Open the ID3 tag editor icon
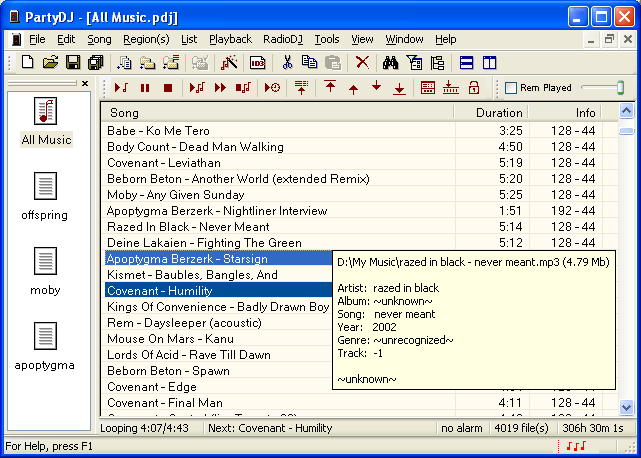 (x=258, y=63)
